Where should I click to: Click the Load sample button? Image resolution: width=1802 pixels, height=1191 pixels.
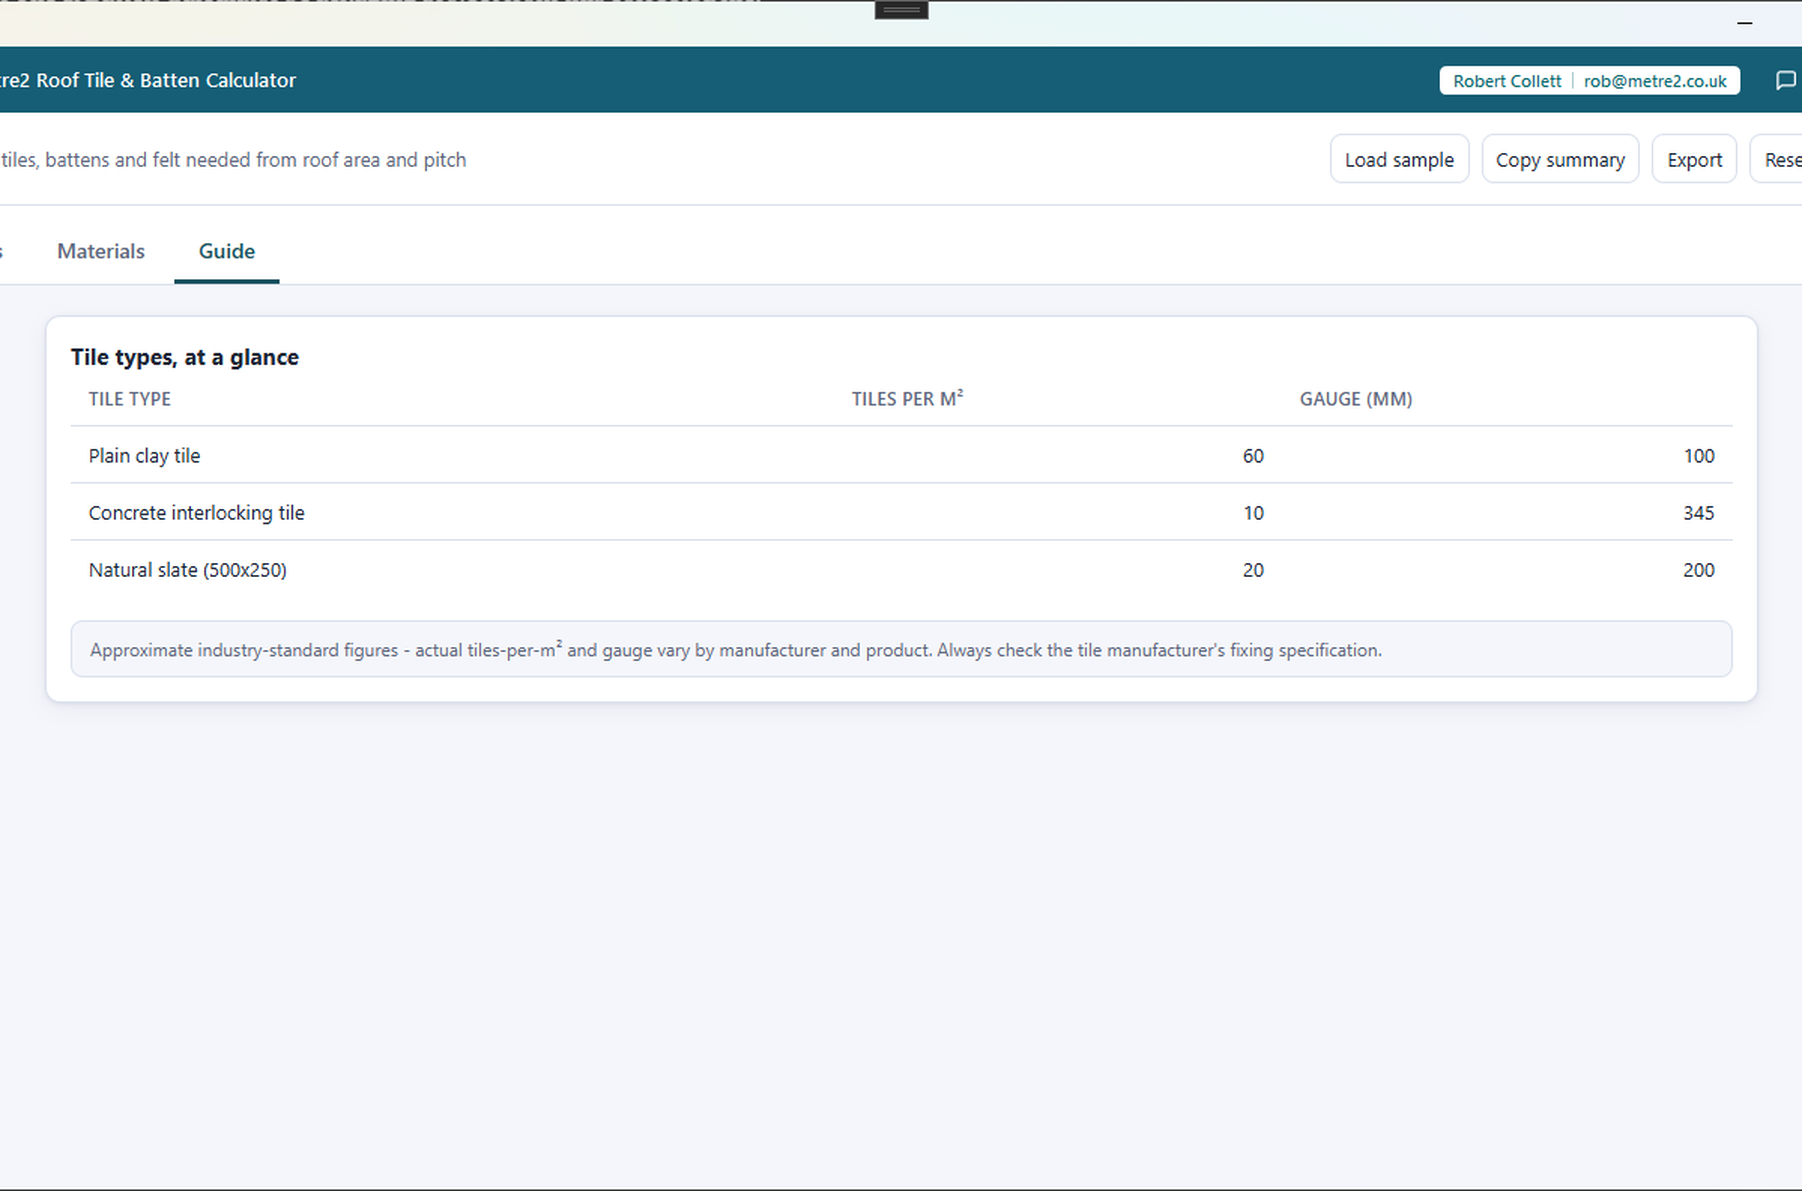click(x=1399, y=159)
